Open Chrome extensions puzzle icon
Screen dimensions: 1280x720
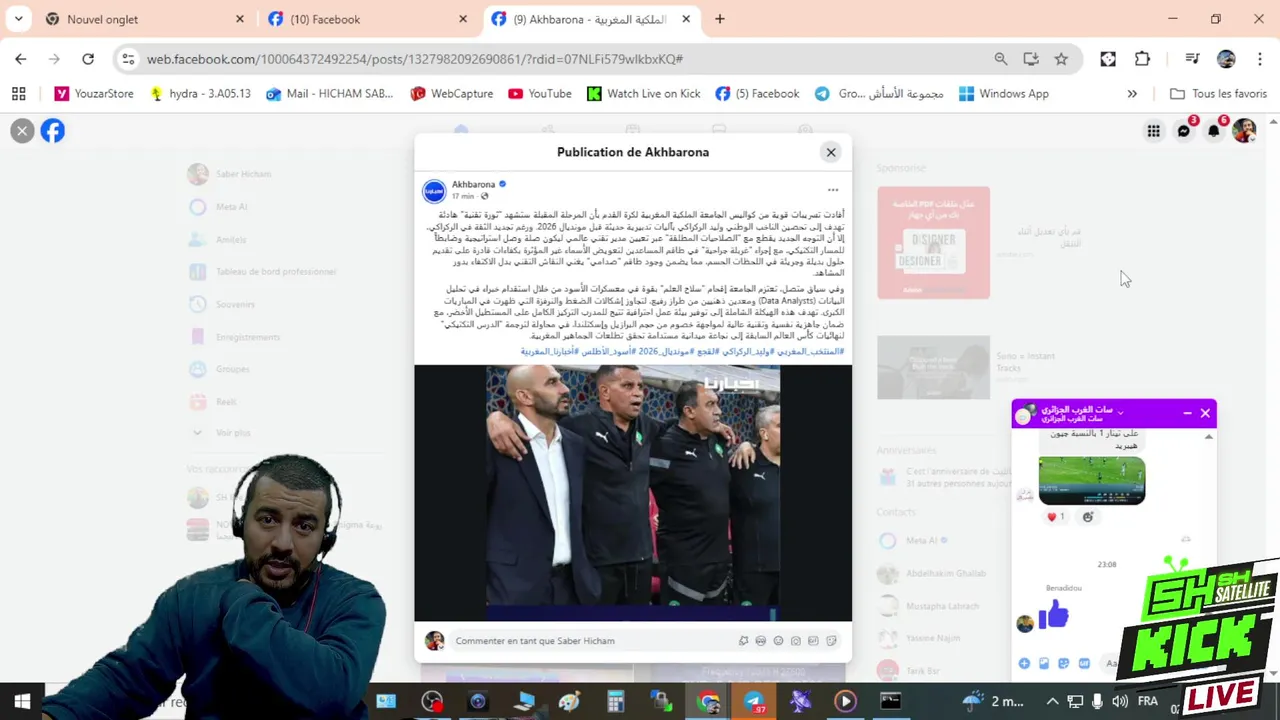coord(1142,59)
